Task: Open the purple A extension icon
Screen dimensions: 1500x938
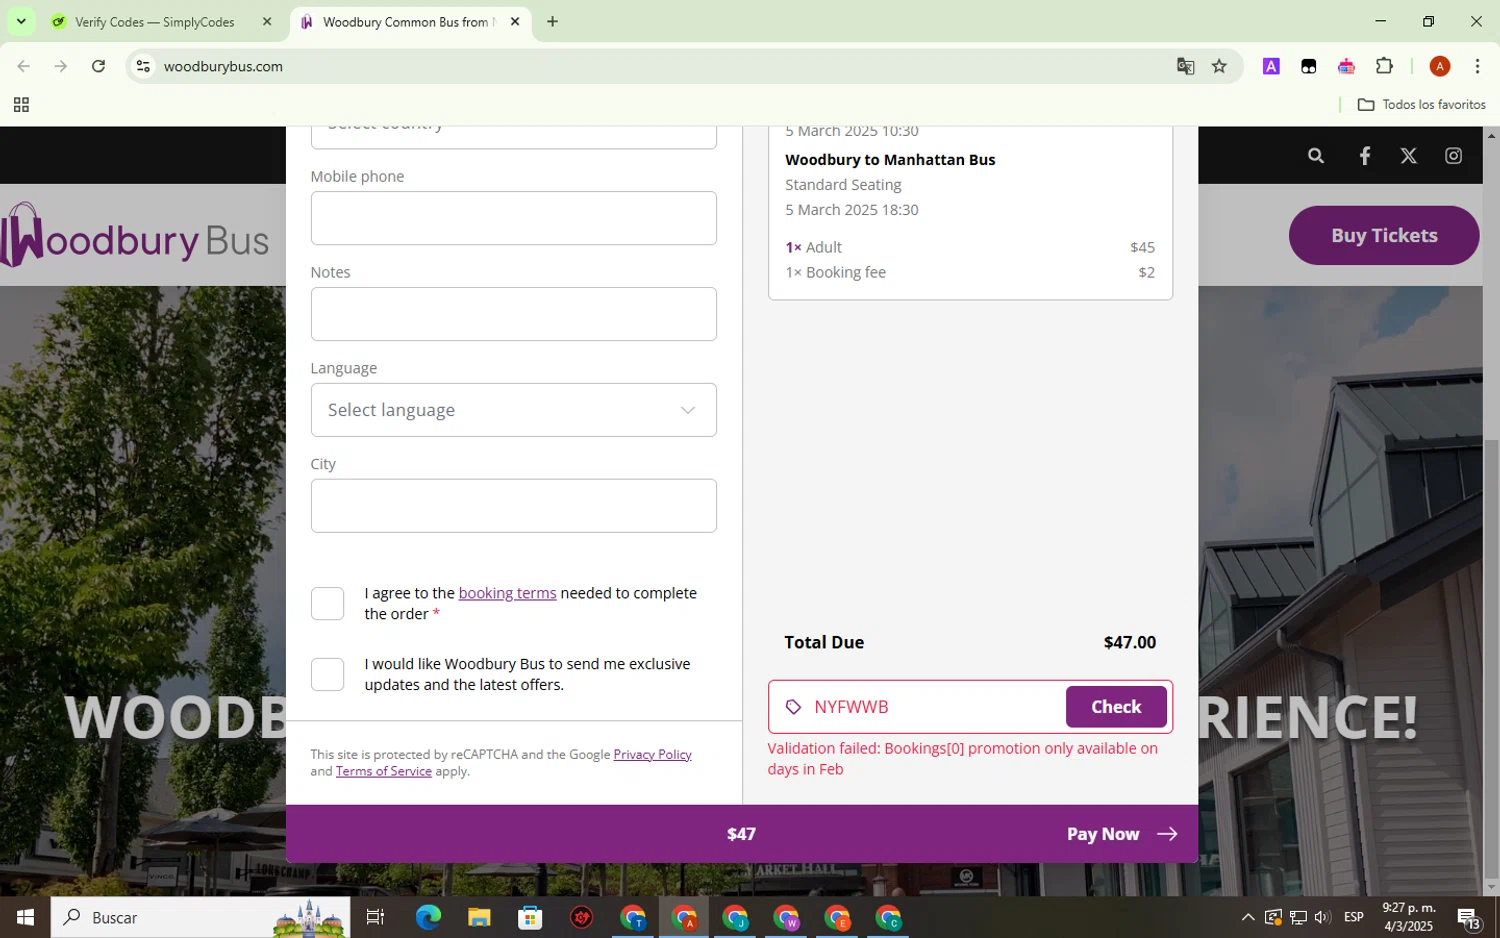Action: pos(1271,66)
